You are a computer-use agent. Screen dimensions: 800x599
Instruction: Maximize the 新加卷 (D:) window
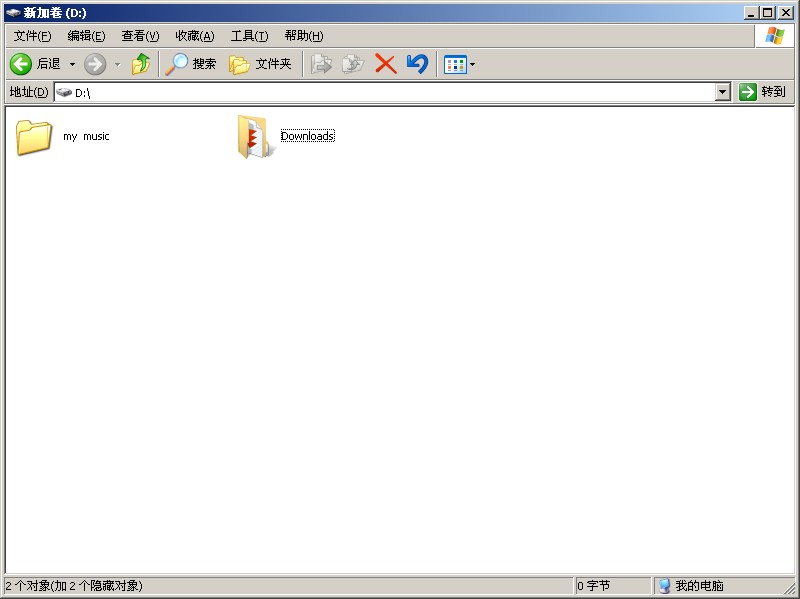(x=767, y=13)
